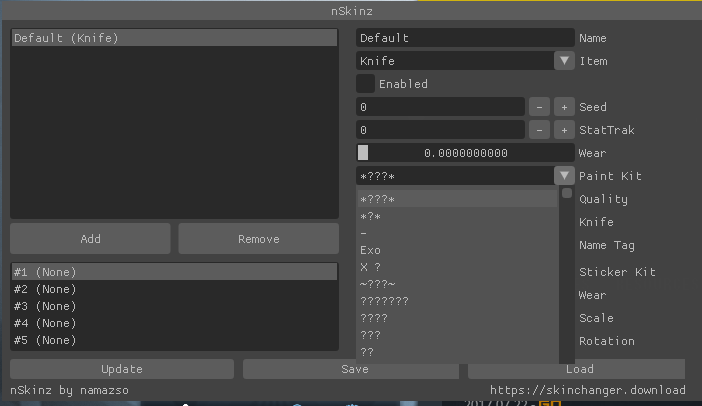
Task: Select the *???* paint kit option
Action: [457, 199]
